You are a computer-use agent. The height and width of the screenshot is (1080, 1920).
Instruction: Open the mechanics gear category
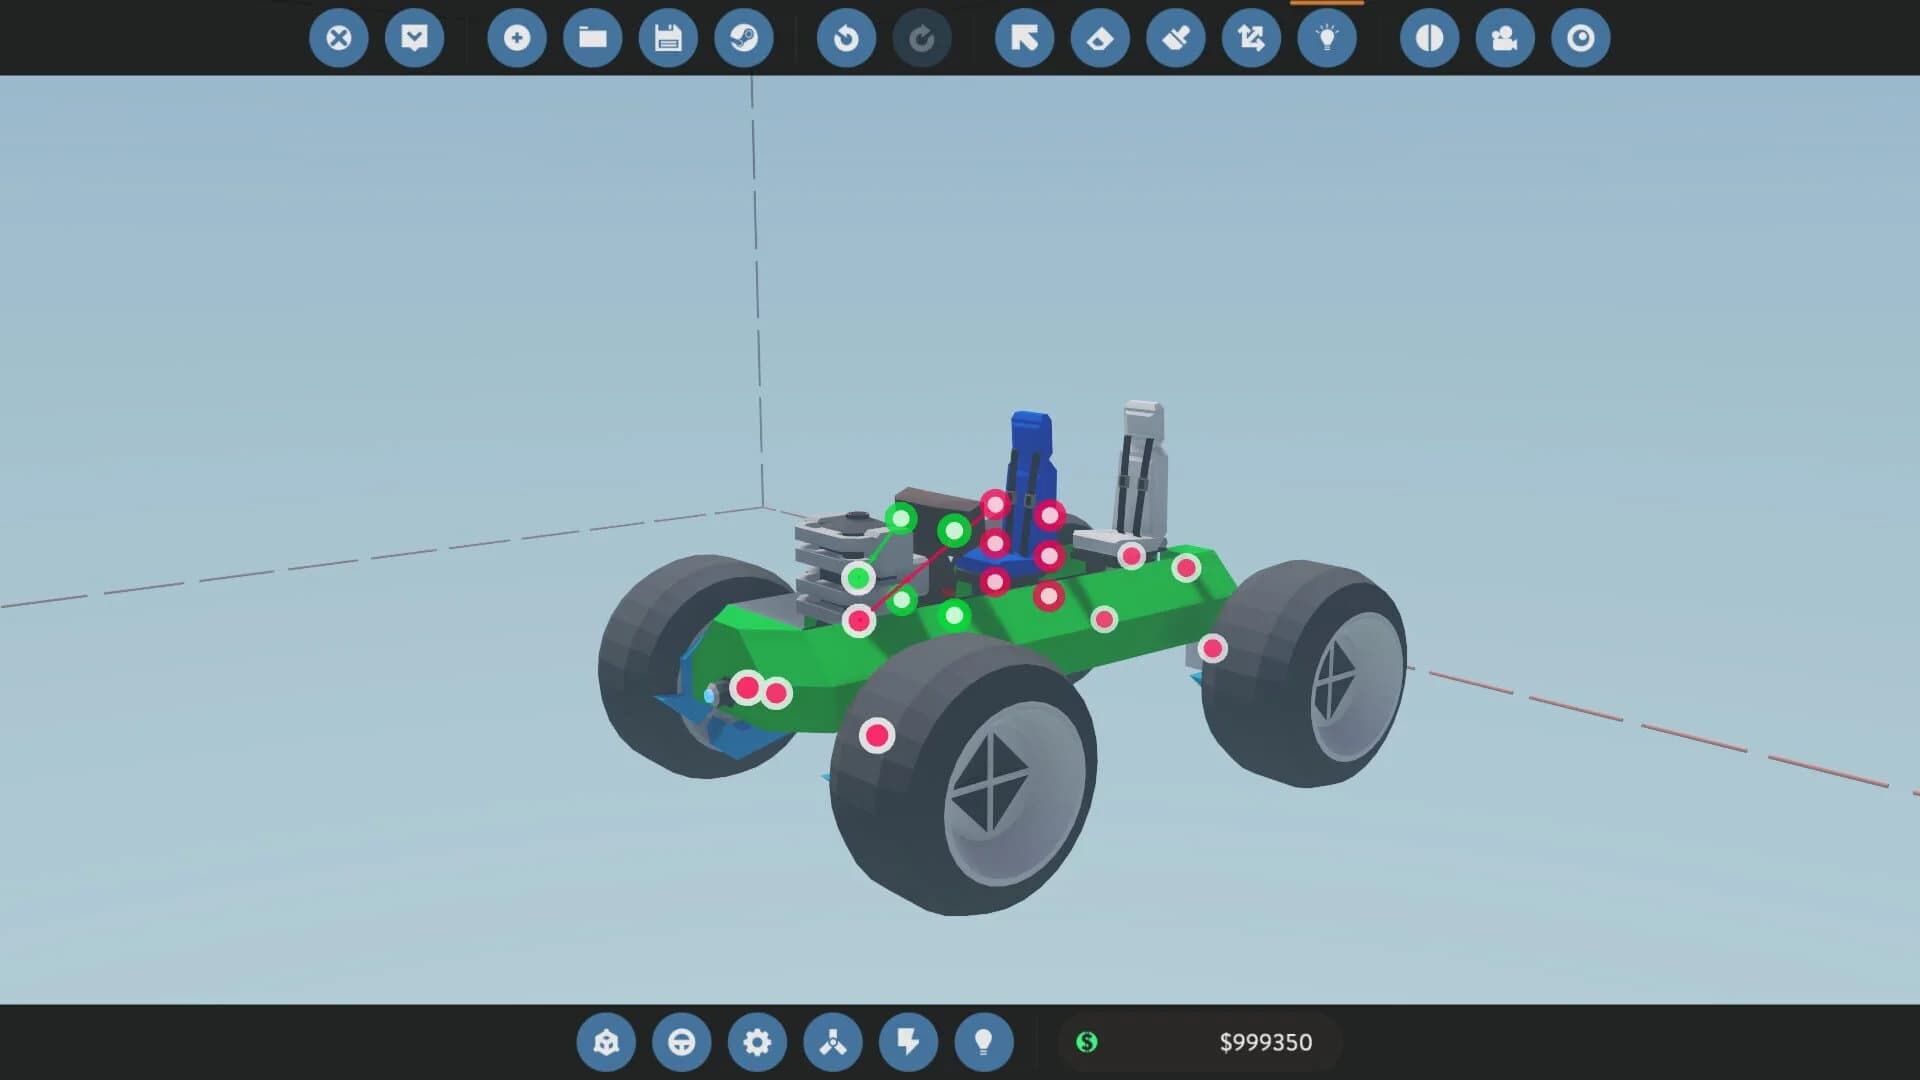coord(758,1042)
